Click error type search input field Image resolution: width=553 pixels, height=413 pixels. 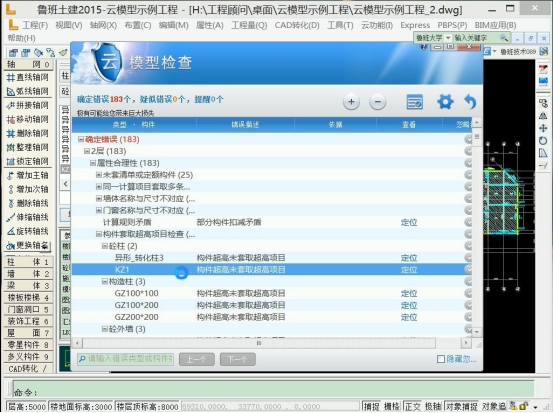point(126,359)
